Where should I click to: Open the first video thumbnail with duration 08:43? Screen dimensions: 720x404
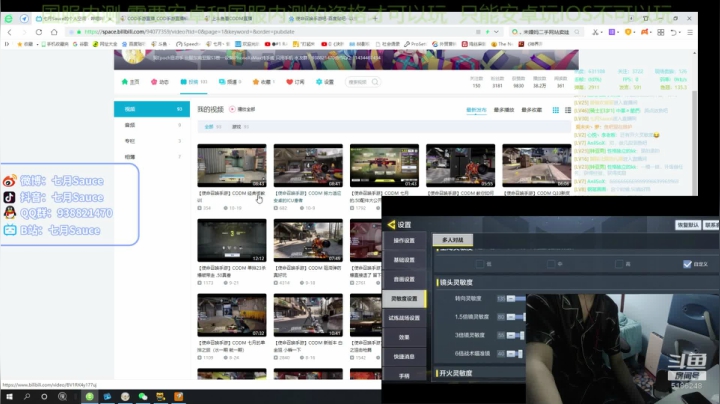tap(232, 165)
